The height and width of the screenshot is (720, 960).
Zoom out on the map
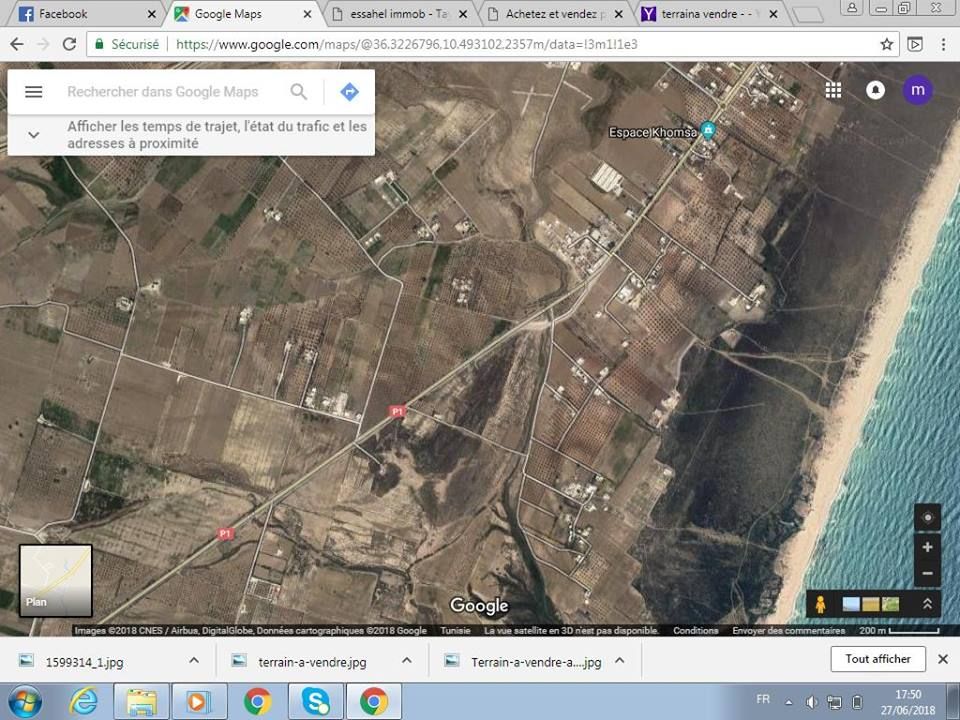[x=927, y=573]
